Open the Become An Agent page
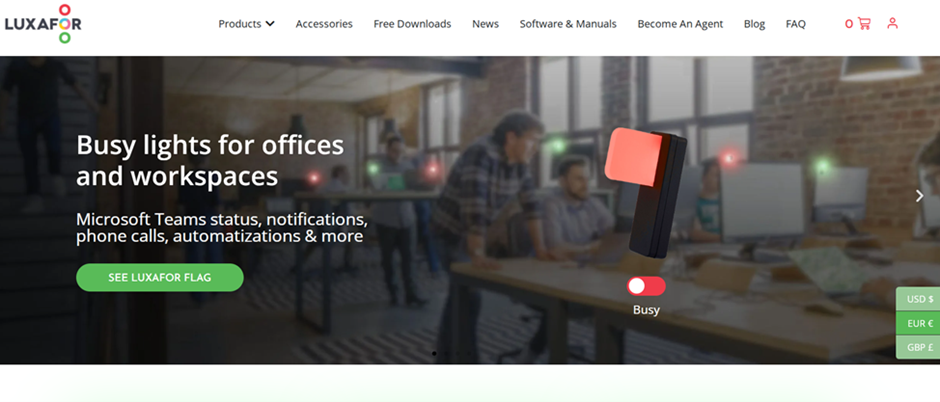940x402 pixels. [680, 24]
